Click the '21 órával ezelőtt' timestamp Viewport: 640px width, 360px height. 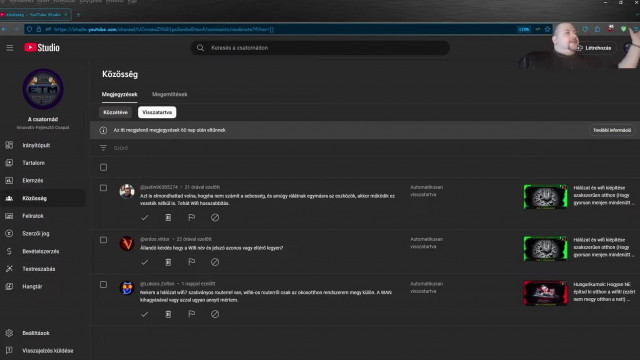[202, 187]
